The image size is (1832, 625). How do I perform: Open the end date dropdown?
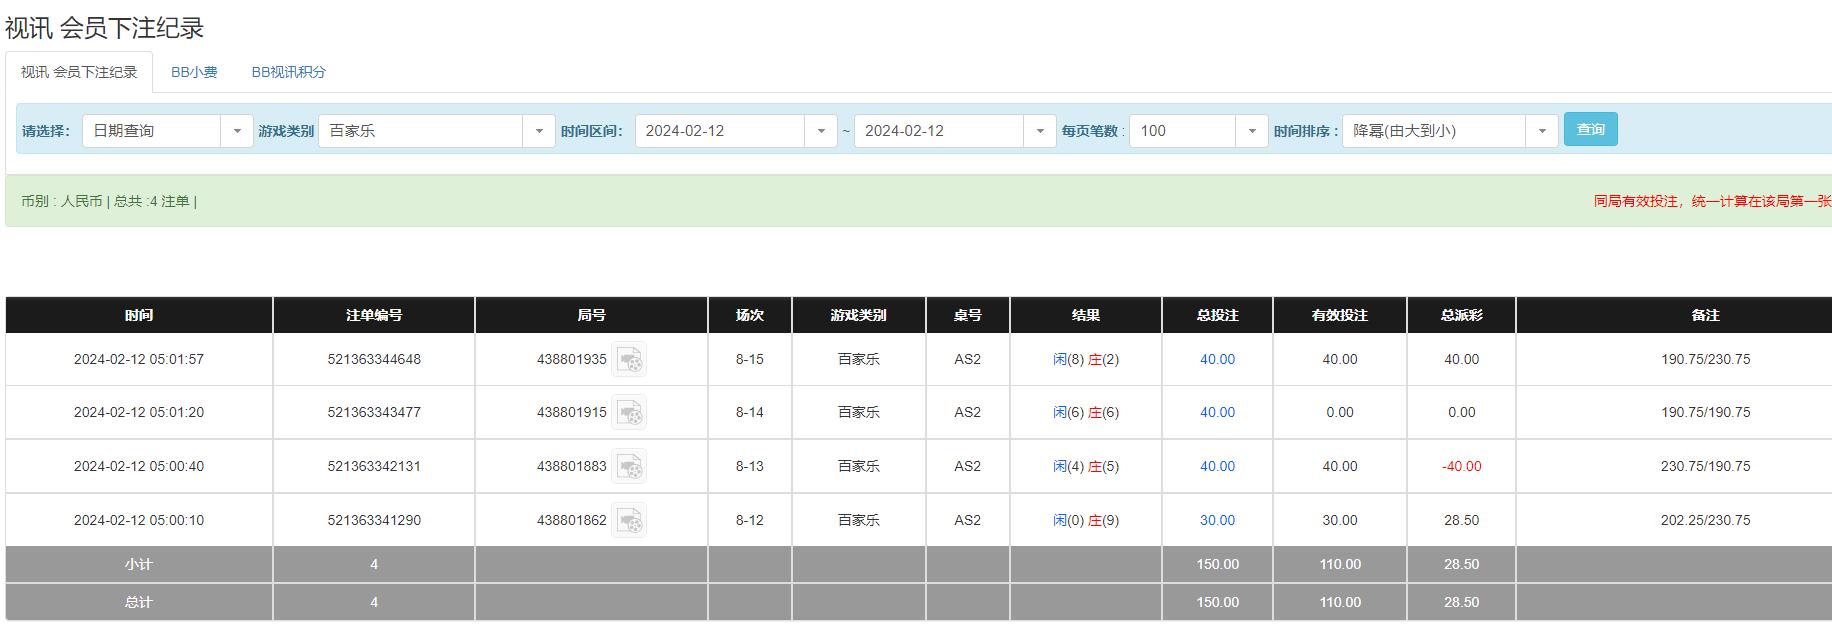click(x=954, y=131)
